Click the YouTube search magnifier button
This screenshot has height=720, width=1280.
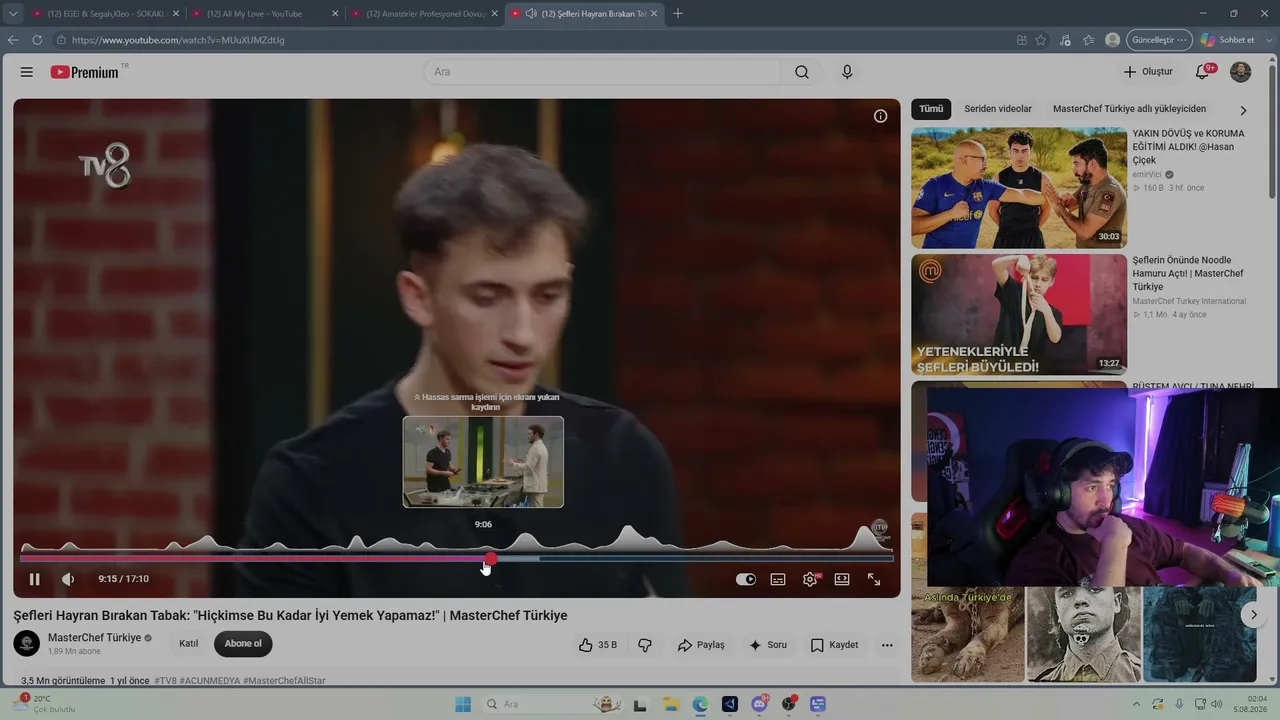802,72
